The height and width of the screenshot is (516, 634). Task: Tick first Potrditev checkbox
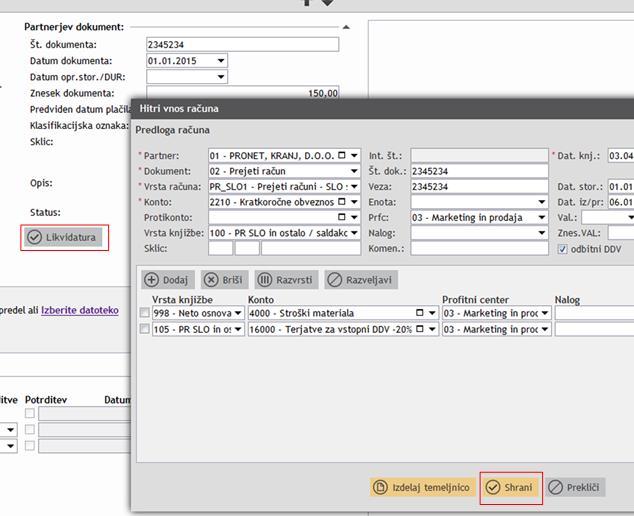pos(30,413)
